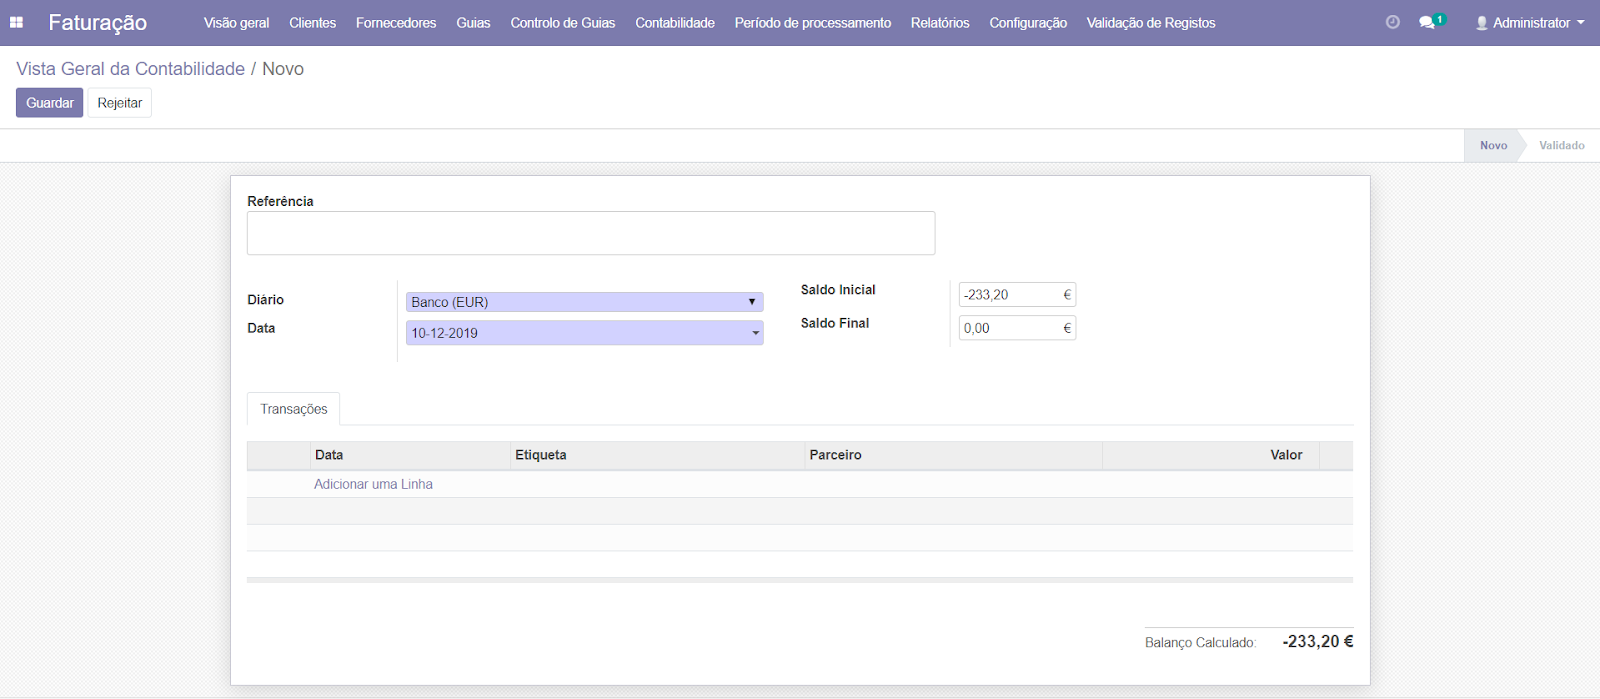
Task: Click the clock activities icon
Action: pos(1392,22)
